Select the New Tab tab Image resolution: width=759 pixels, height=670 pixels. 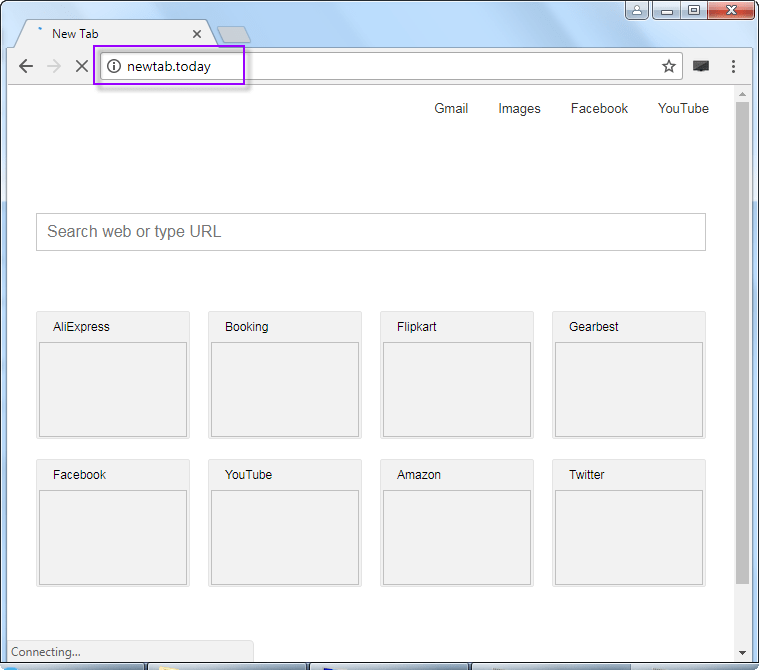pos(115,34)
